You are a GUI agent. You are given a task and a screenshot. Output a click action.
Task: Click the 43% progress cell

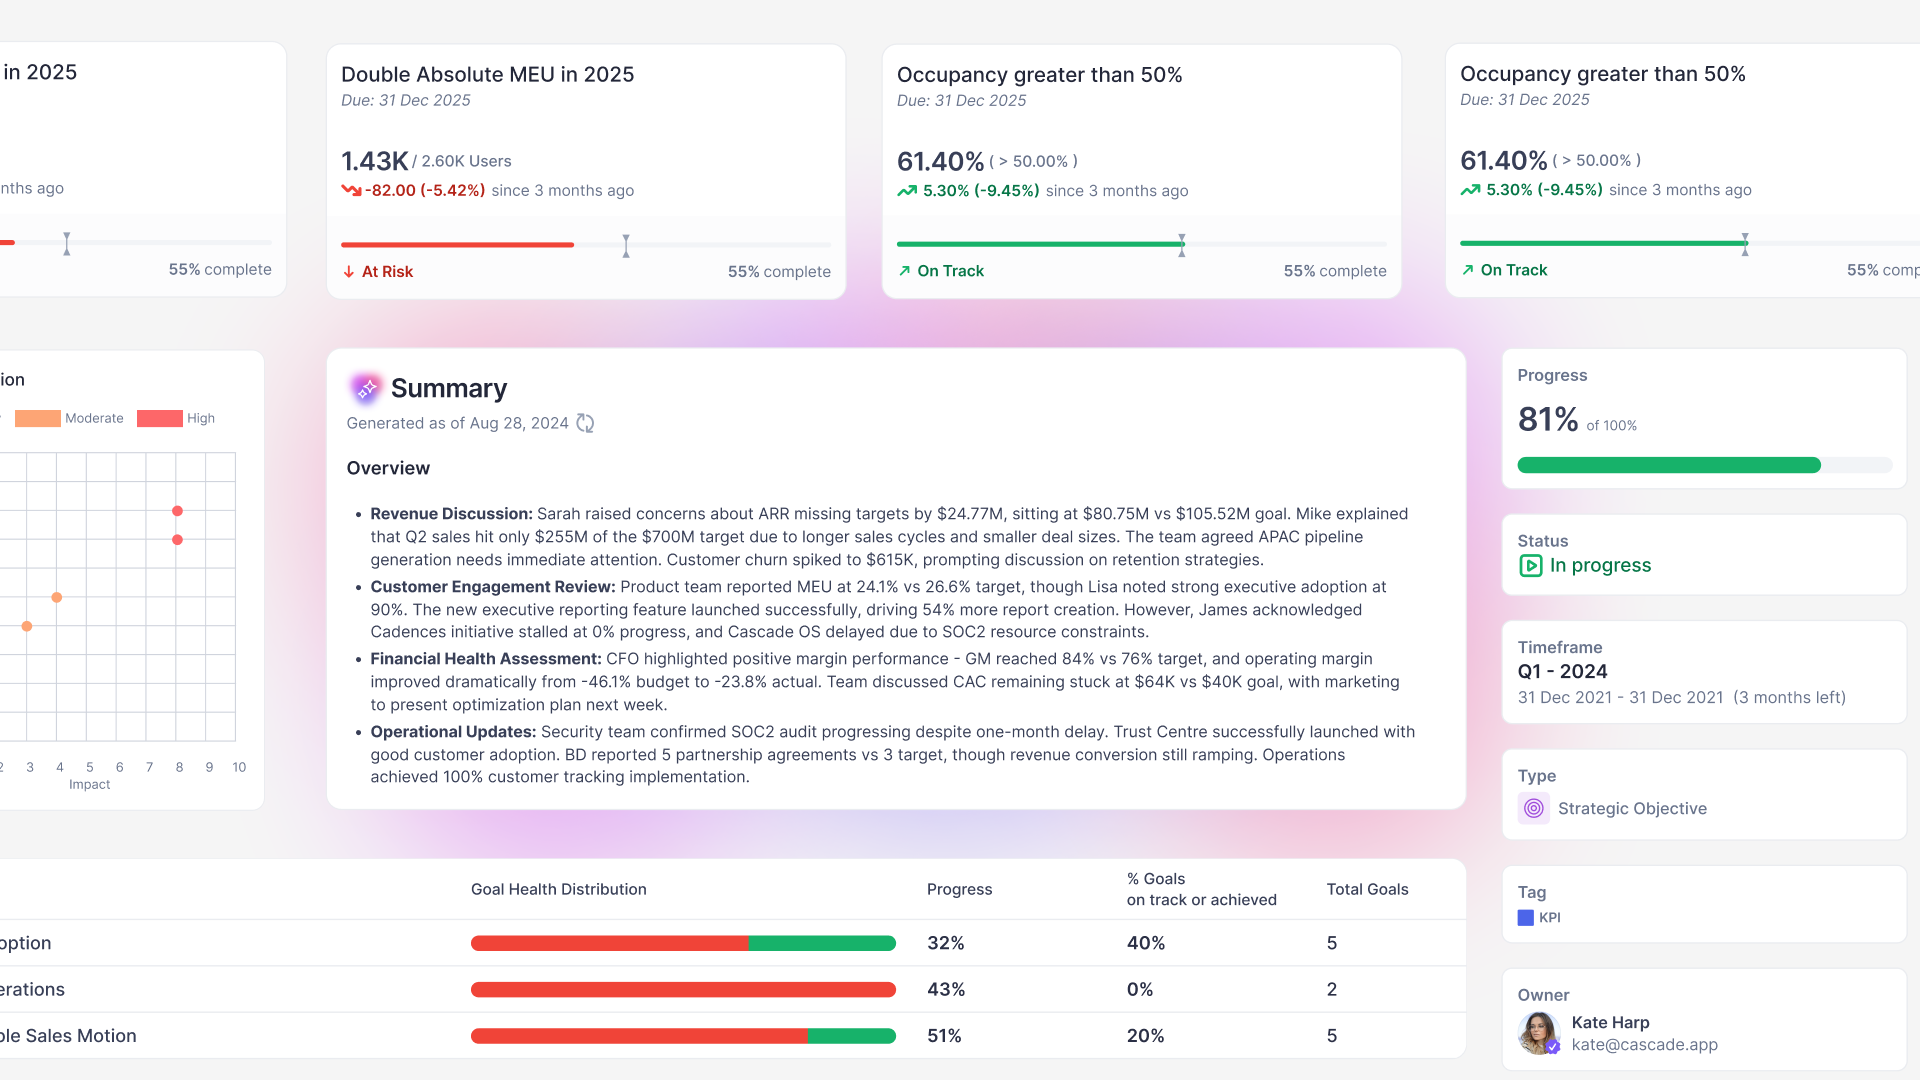pos(945,989)
